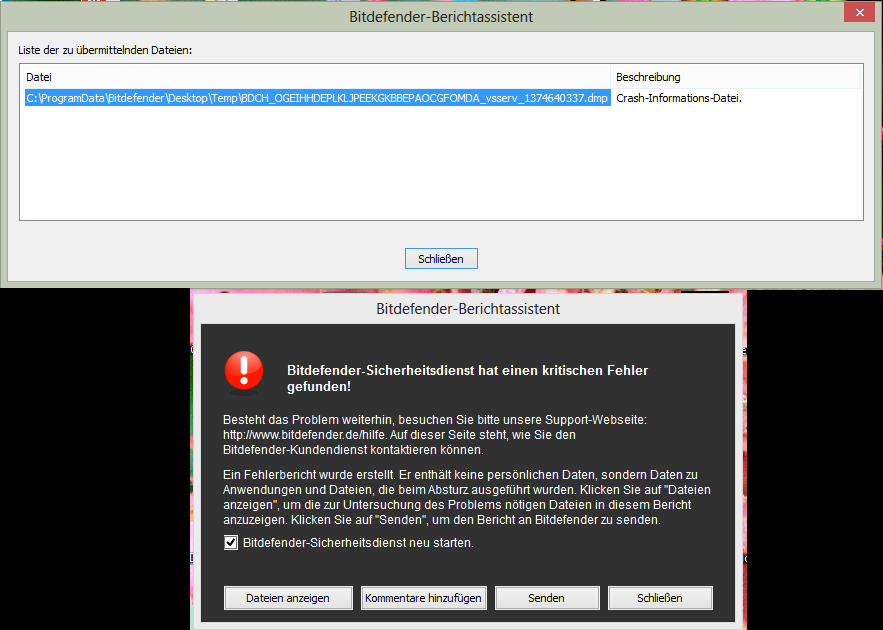
Task: Close the top Berichtassistent window with X
Action: (x=859, y=13)
